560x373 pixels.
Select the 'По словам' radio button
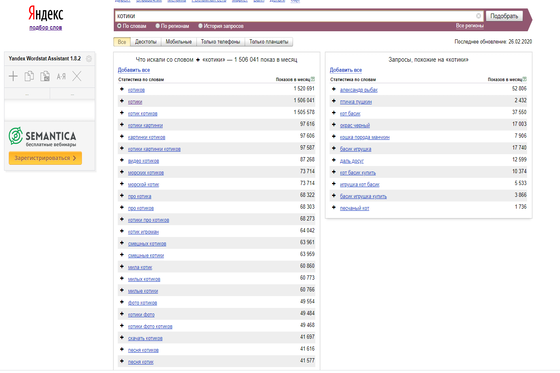coord(120,26)
